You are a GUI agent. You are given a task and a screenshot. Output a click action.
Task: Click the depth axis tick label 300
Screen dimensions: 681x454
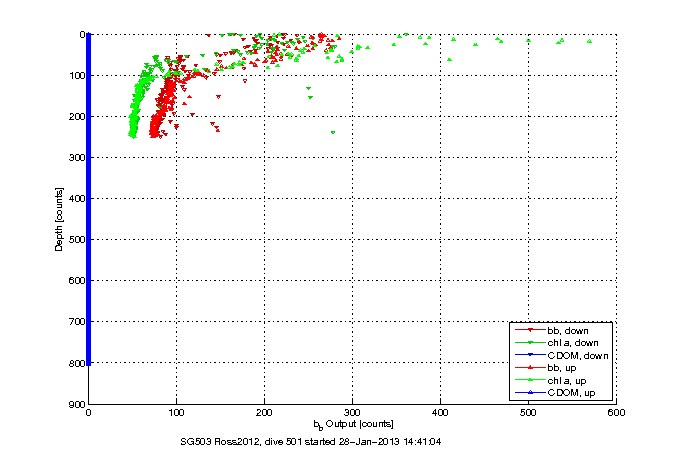pyautogui.click(x=76, y=158)
